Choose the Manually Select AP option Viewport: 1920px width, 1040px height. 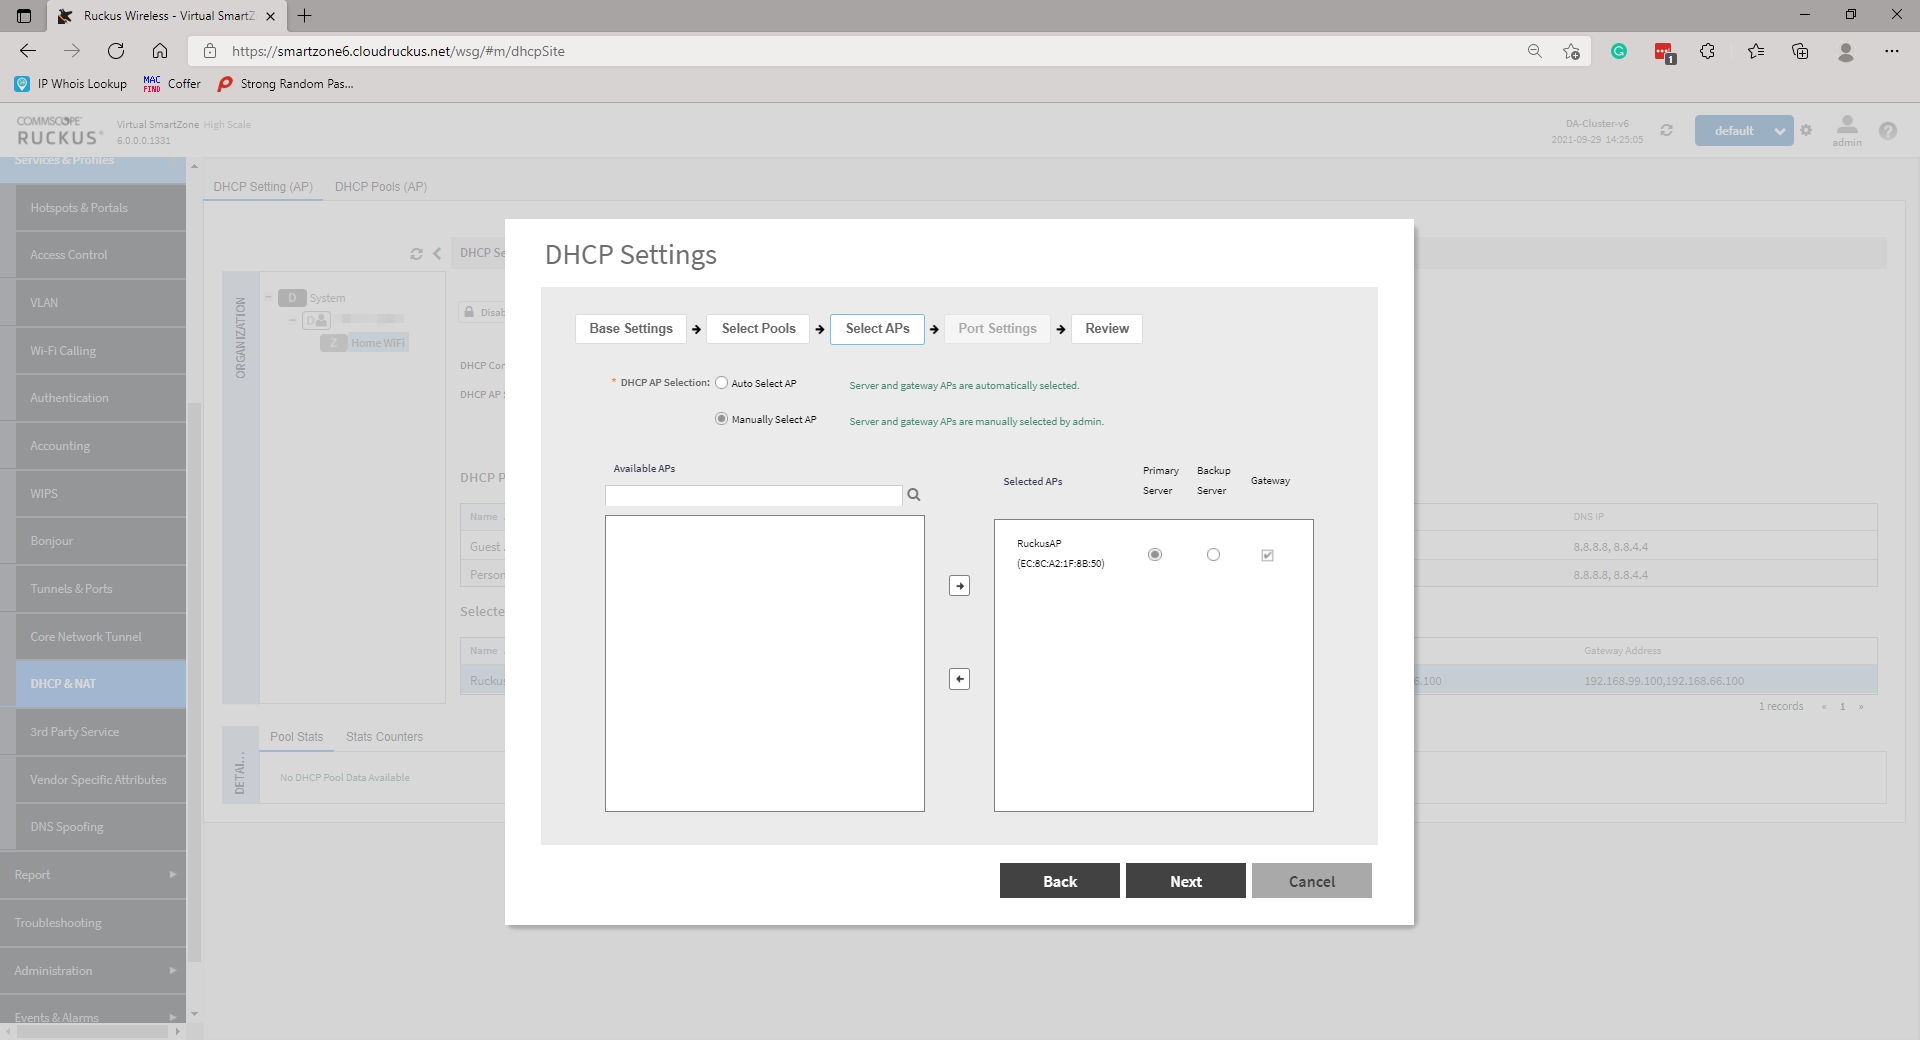click(721, 419)
